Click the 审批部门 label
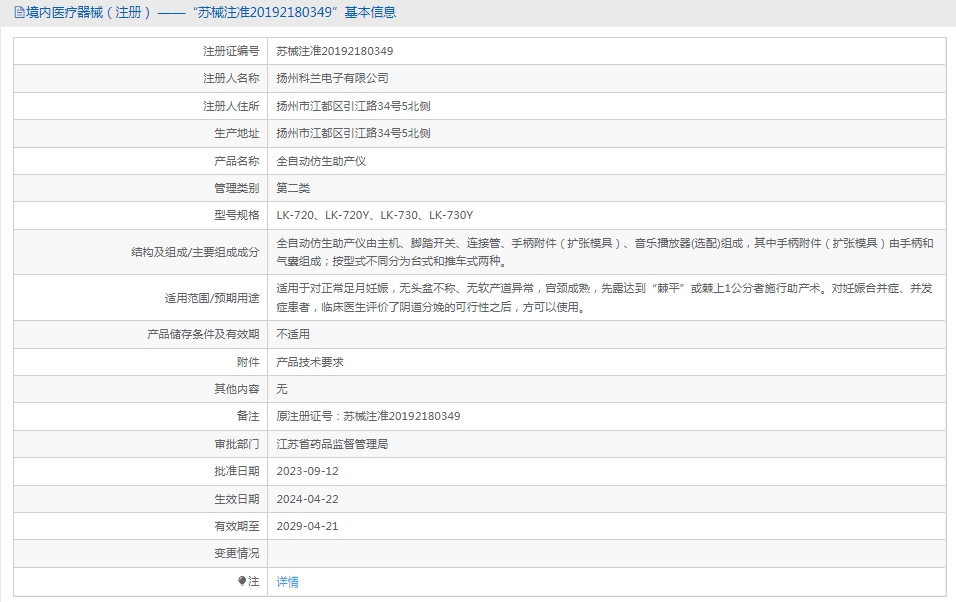Screen dimensions: 956x602 click(x=237, y=444)
